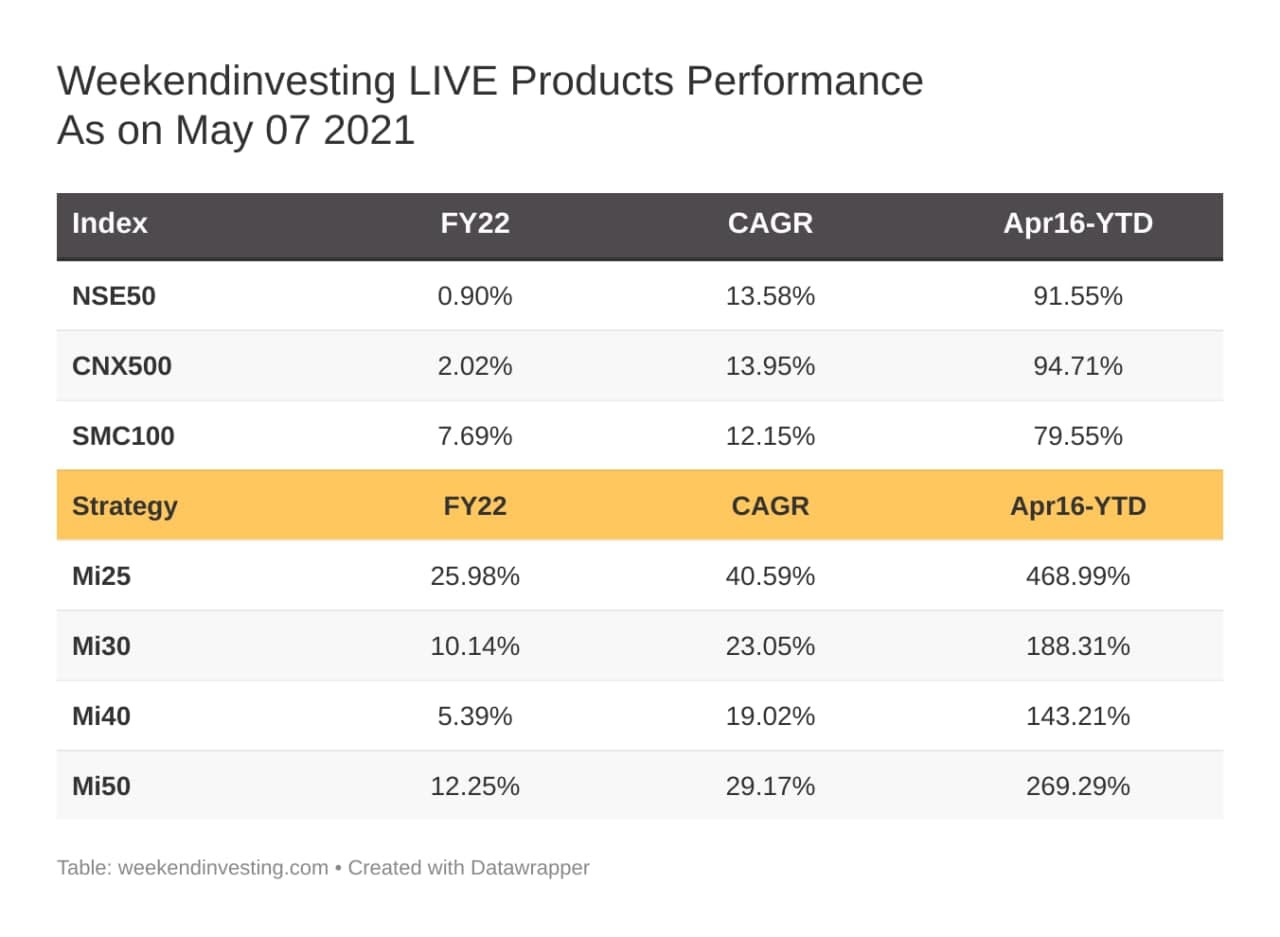Select the Mi30 strategy label

(x=101, y=646)
